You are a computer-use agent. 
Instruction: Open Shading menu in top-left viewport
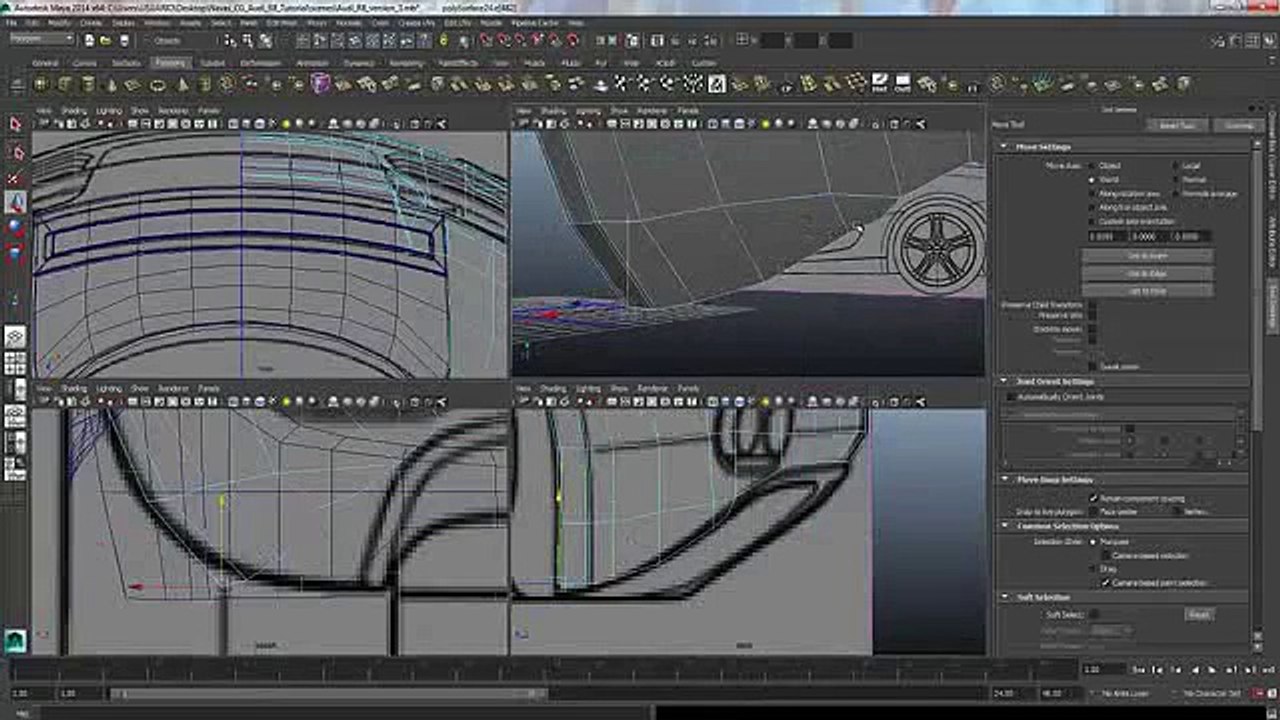point(74,111)
